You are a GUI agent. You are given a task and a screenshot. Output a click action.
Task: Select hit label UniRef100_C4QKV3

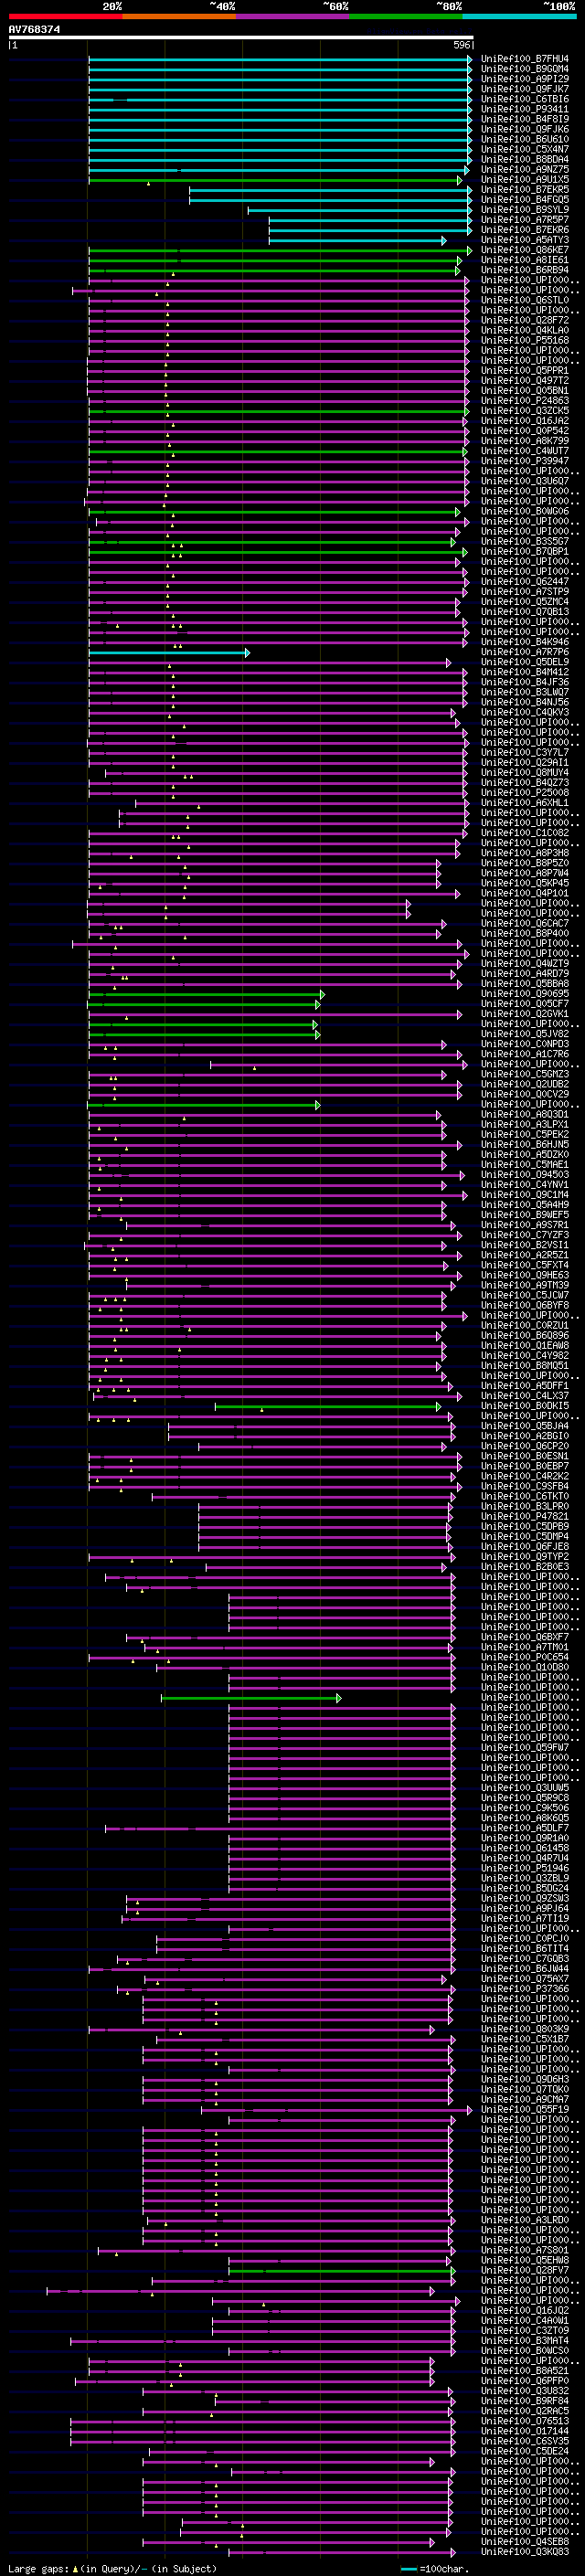(x=525, y=712)
